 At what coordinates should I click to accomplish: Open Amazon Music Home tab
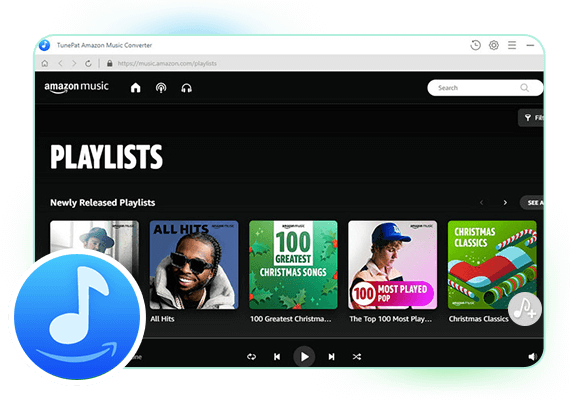click(x=136, y=88)
